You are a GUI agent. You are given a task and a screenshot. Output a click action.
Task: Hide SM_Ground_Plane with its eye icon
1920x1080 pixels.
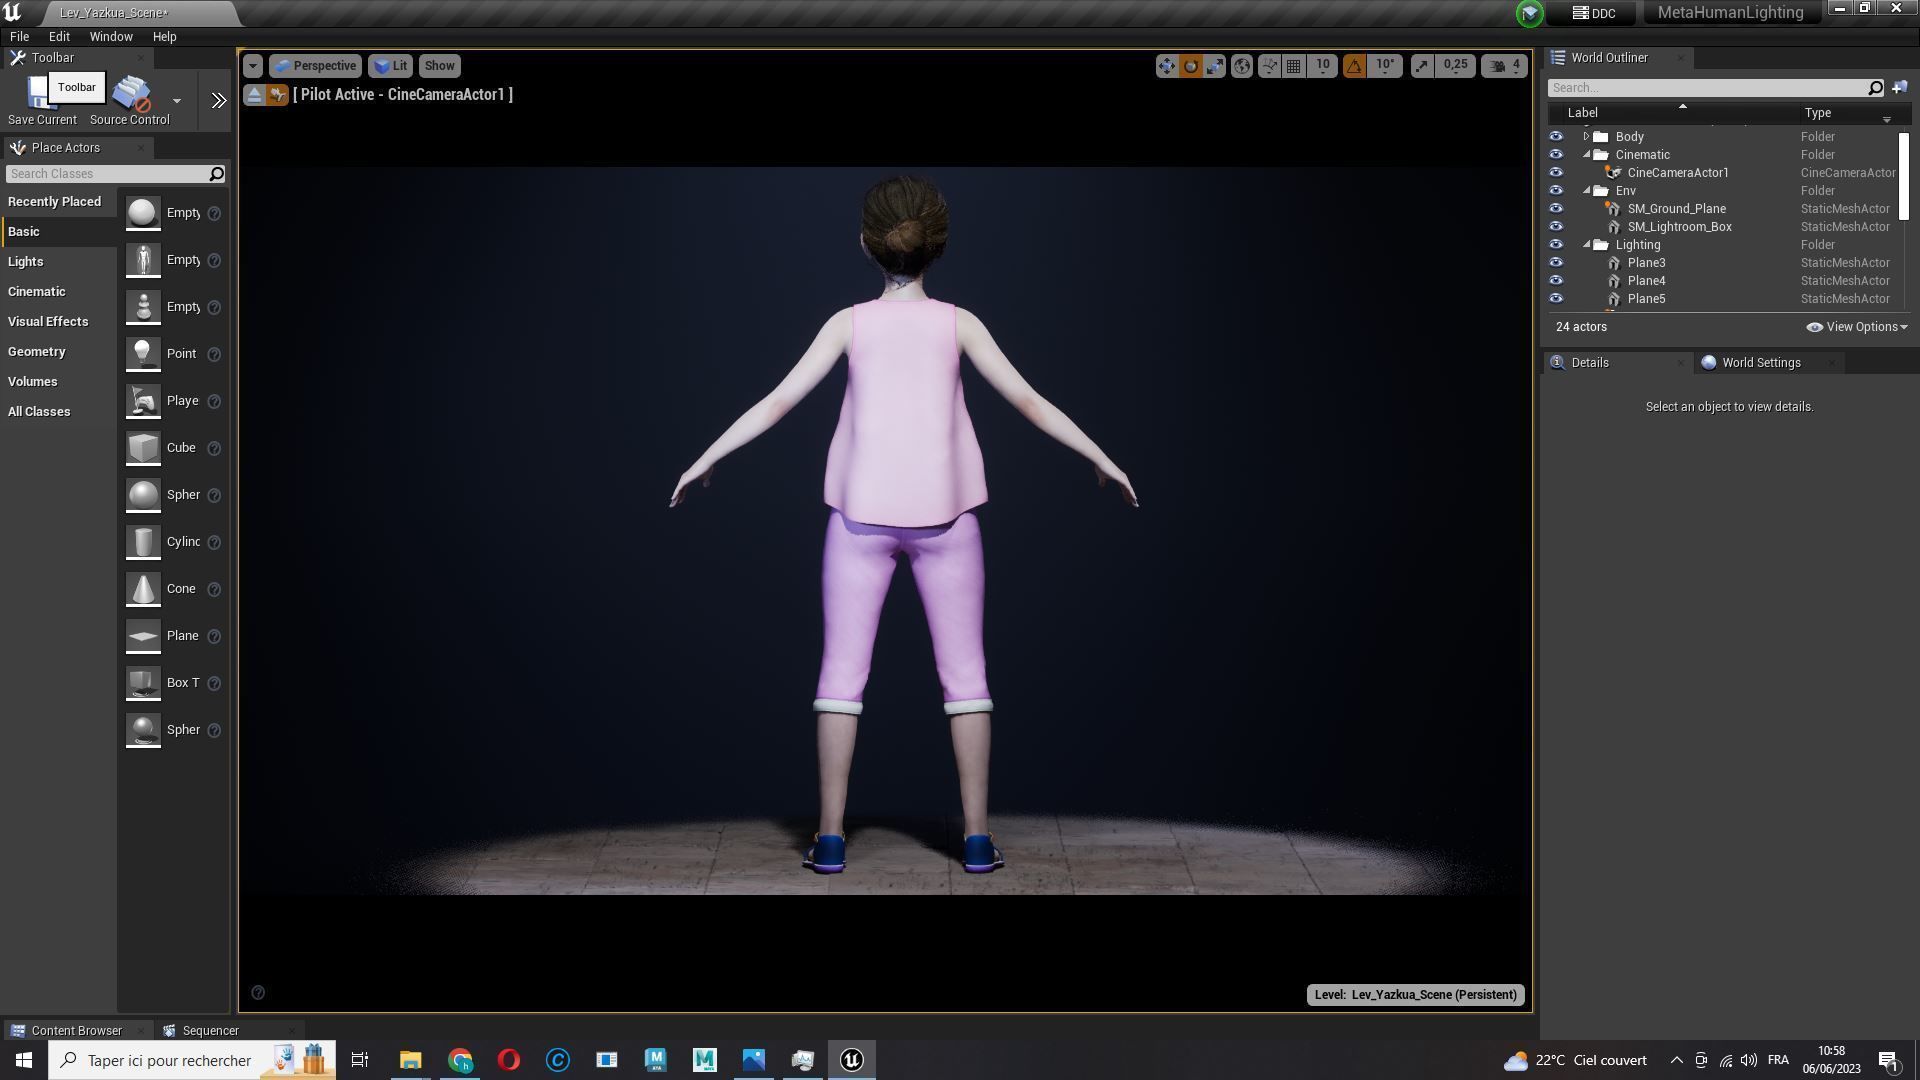1556,209
